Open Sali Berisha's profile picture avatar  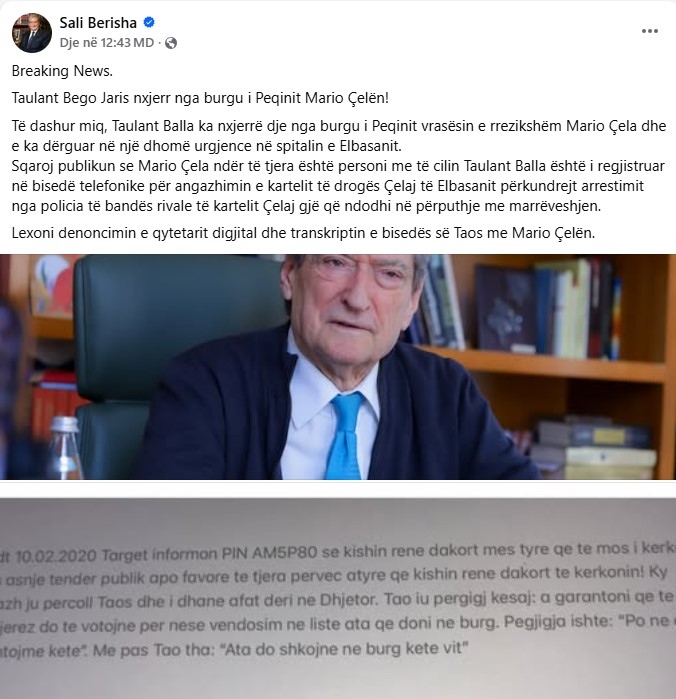click(x=32, y=33)
